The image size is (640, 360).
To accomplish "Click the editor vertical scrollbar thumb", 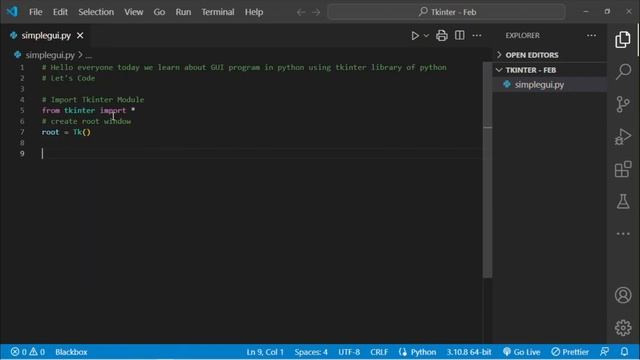I will point(487,169).
